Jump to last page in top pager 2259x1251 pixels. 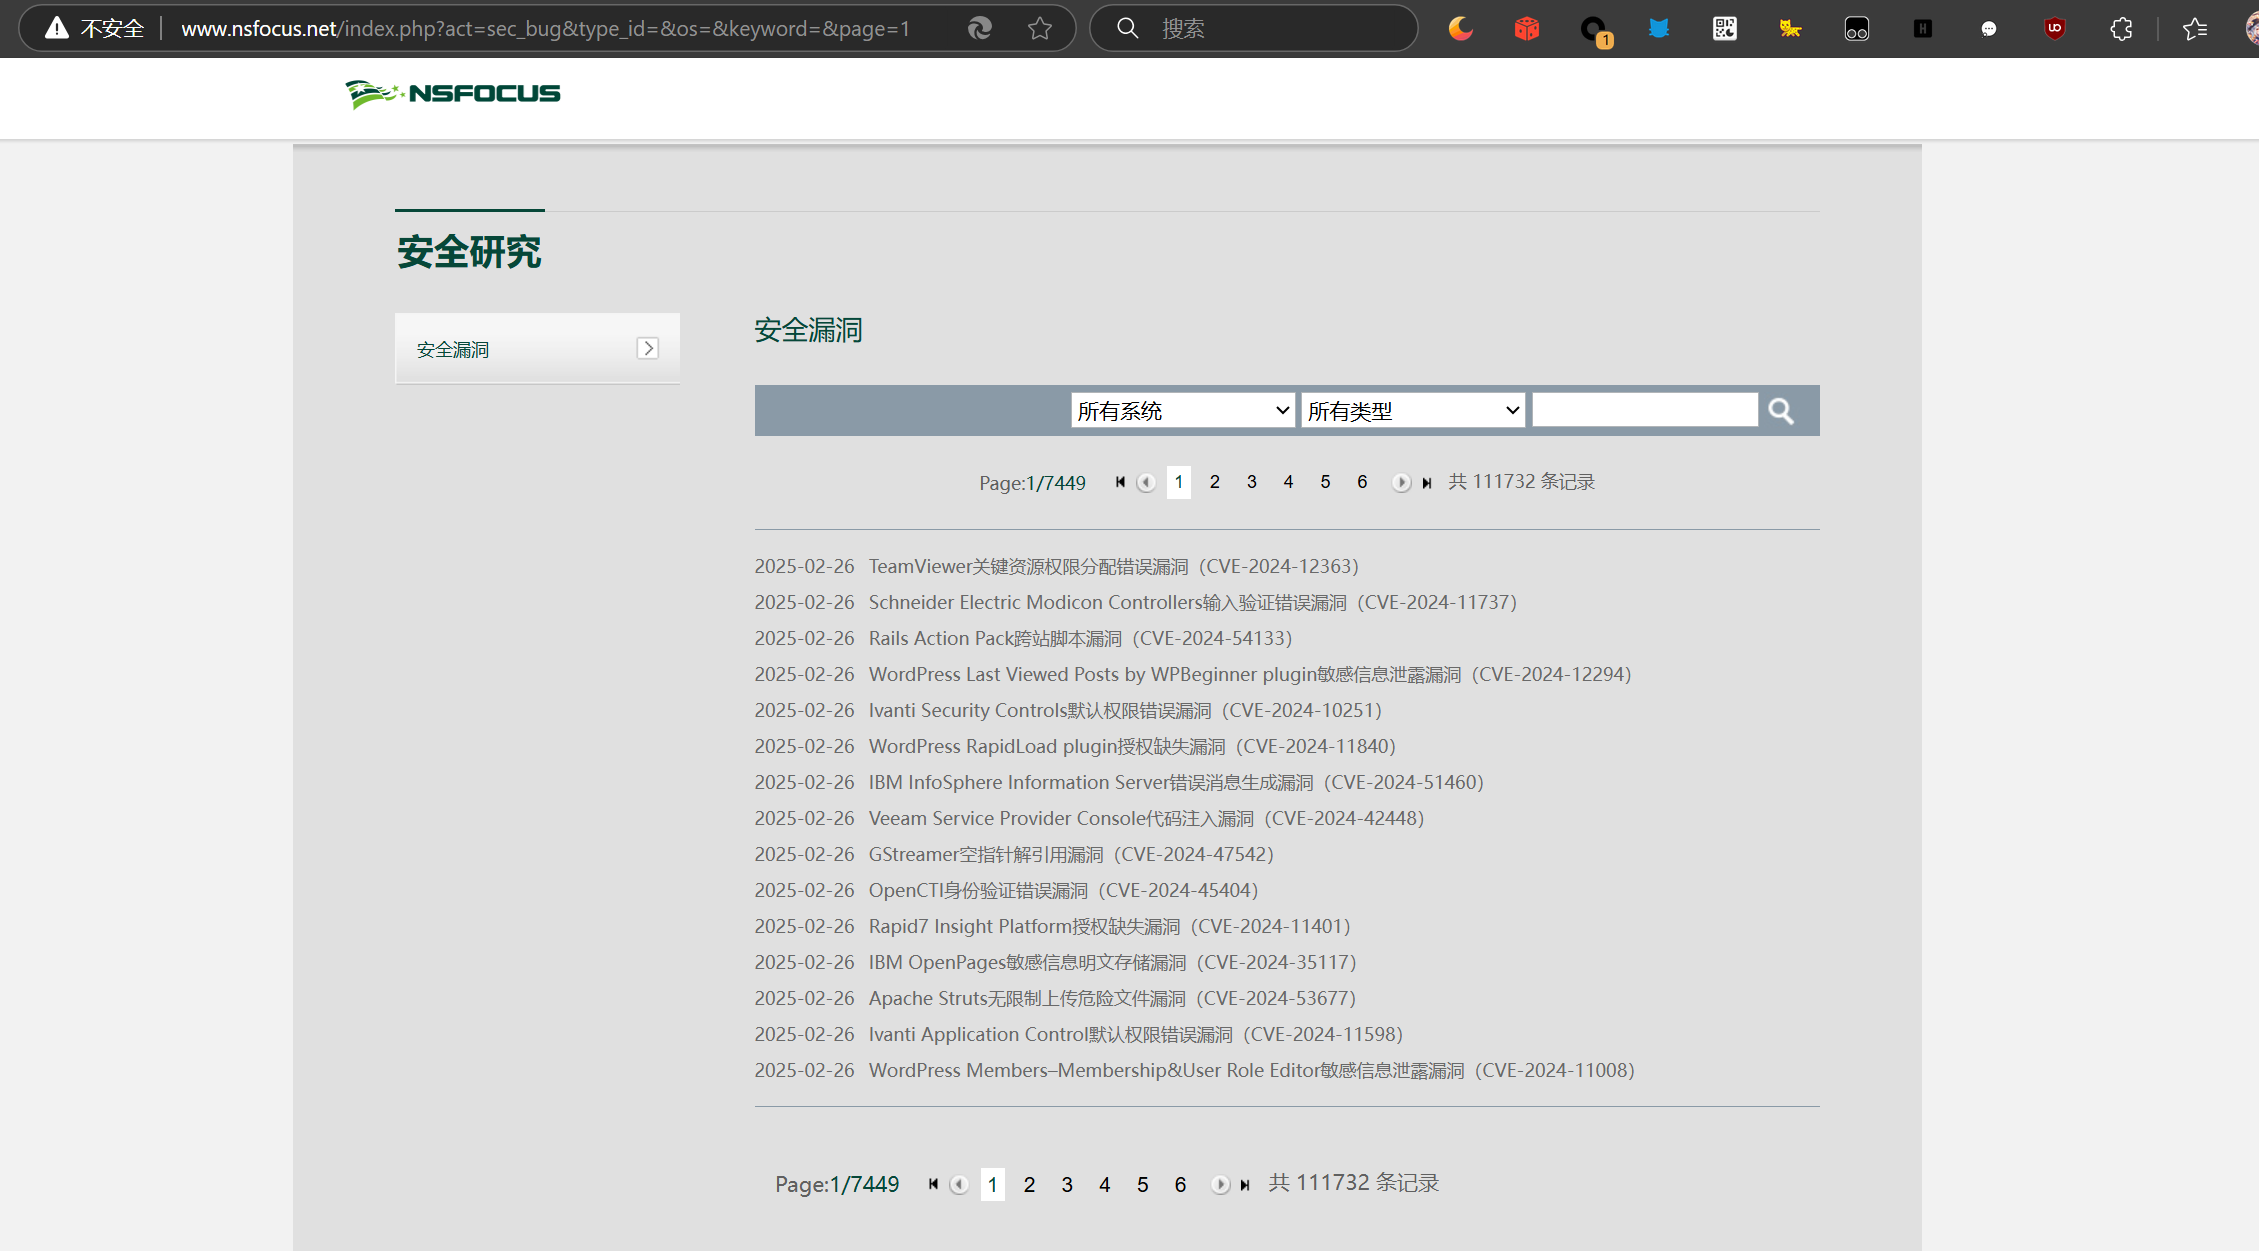[1427, 483]
